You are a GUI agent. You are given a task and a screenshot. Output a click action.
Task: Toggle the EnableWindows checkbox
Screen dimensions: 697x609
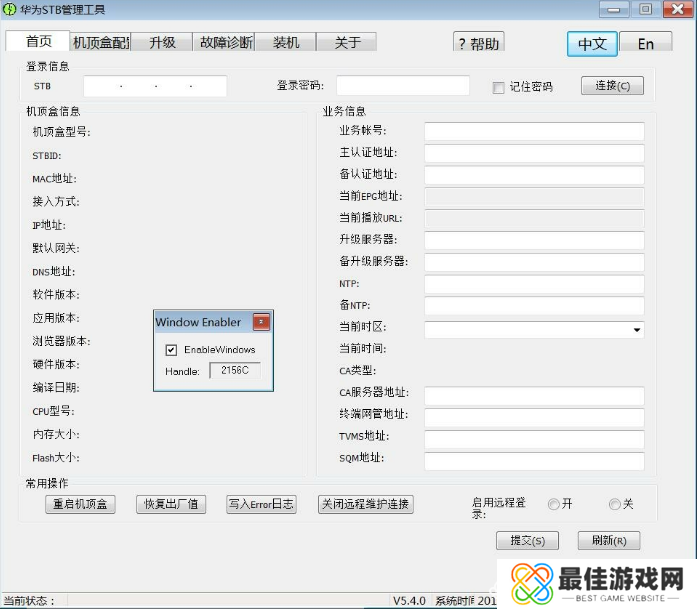171,350
